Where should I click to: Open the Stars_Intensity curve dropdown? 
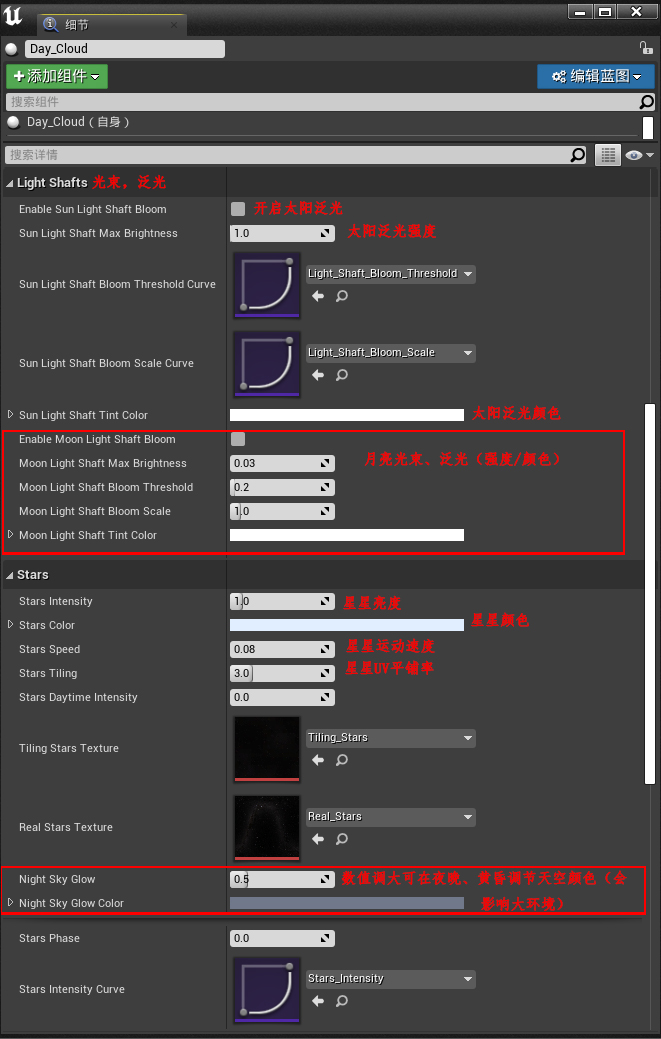pos(390,979)
